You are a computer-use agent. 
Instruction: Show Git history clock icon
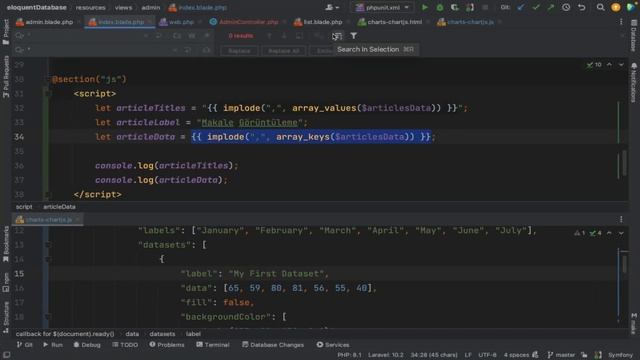tap(566, 7)
